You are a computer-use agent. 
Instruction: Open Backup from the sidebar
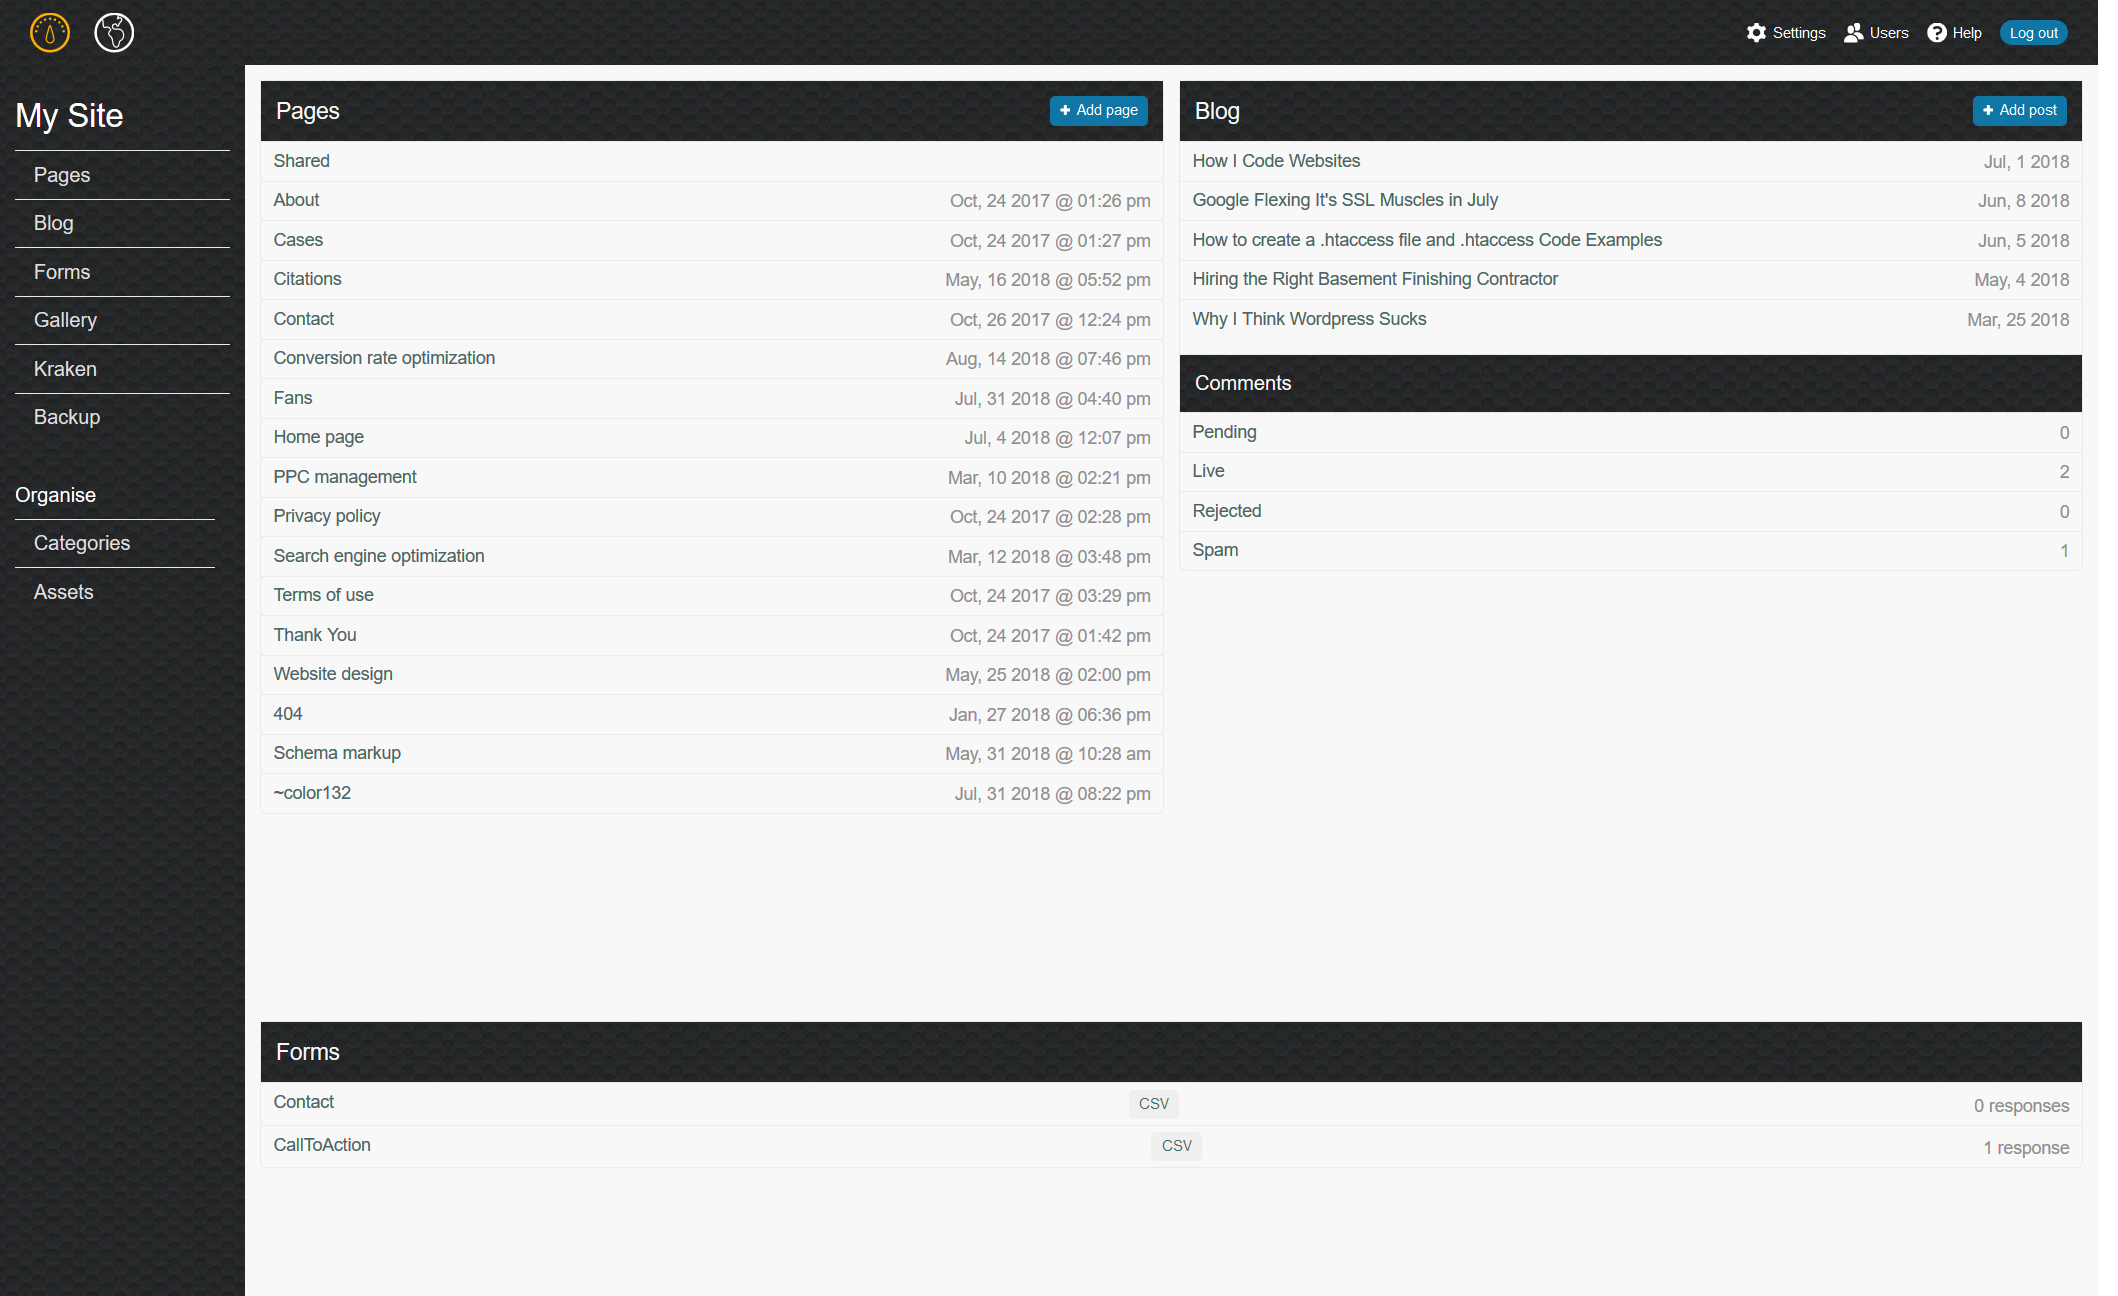(66, 417)
